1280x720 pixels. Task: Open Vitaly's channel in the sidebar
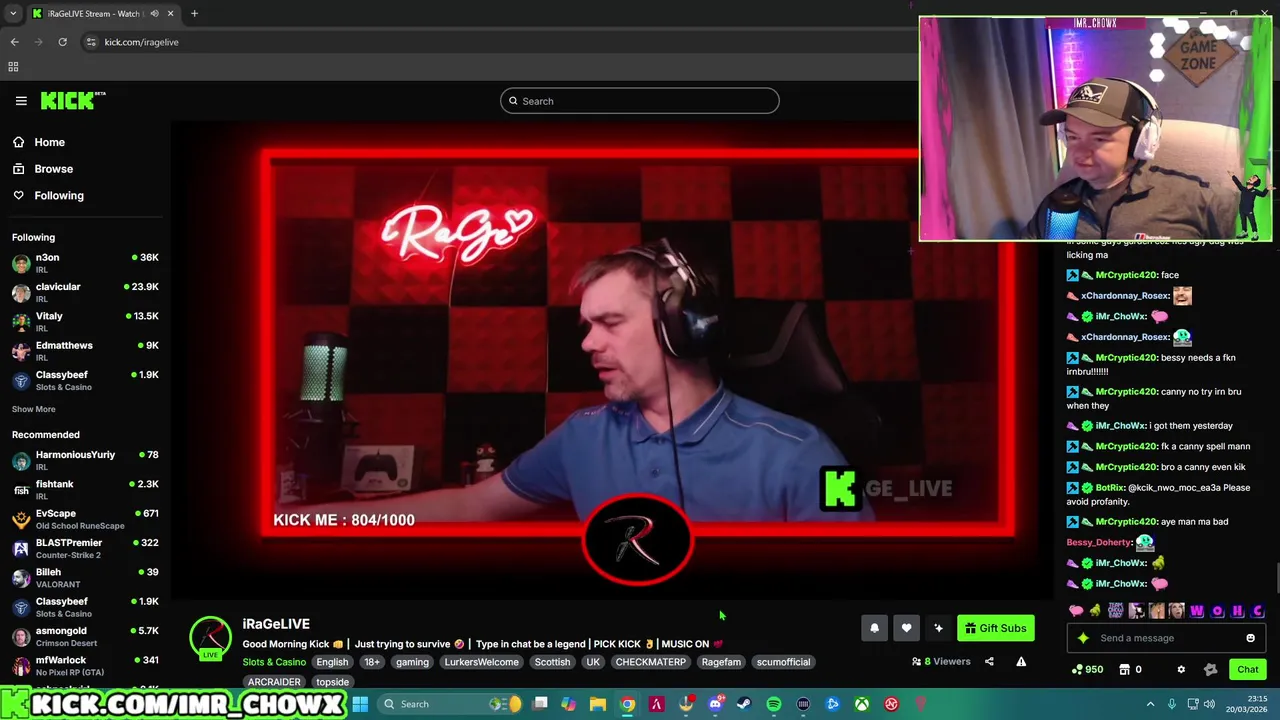pyautogui.click(x=85, y=321)
